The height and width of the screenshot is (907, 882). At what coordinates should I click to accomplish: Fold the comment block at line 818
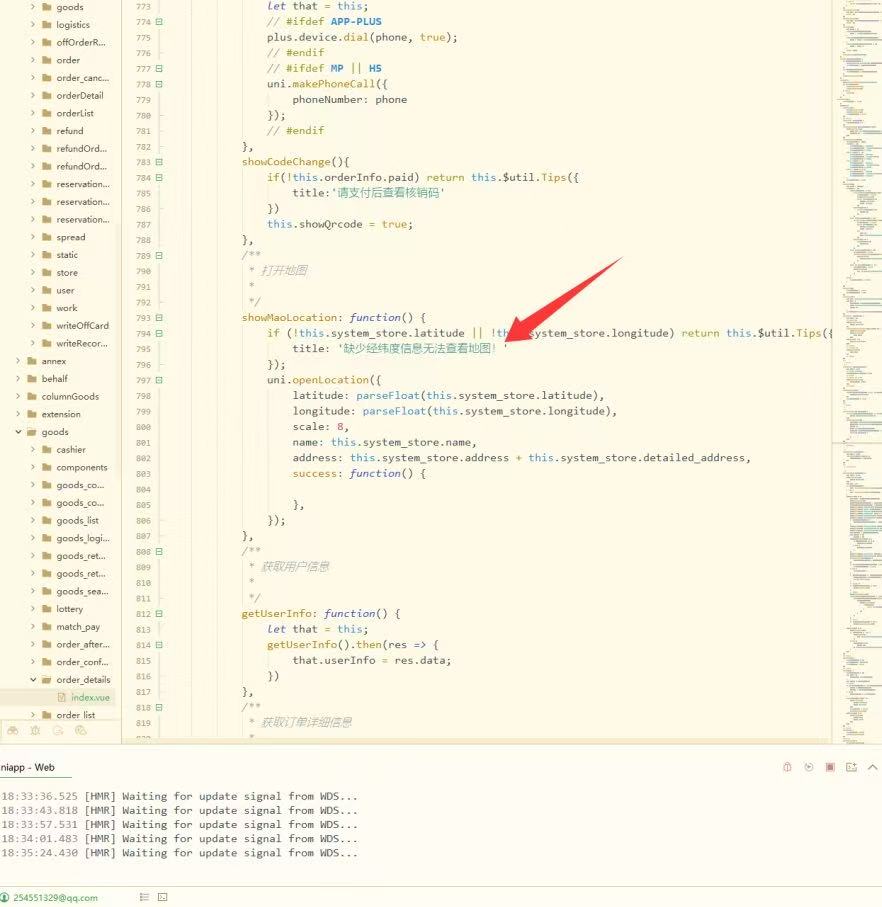point(159,707)
